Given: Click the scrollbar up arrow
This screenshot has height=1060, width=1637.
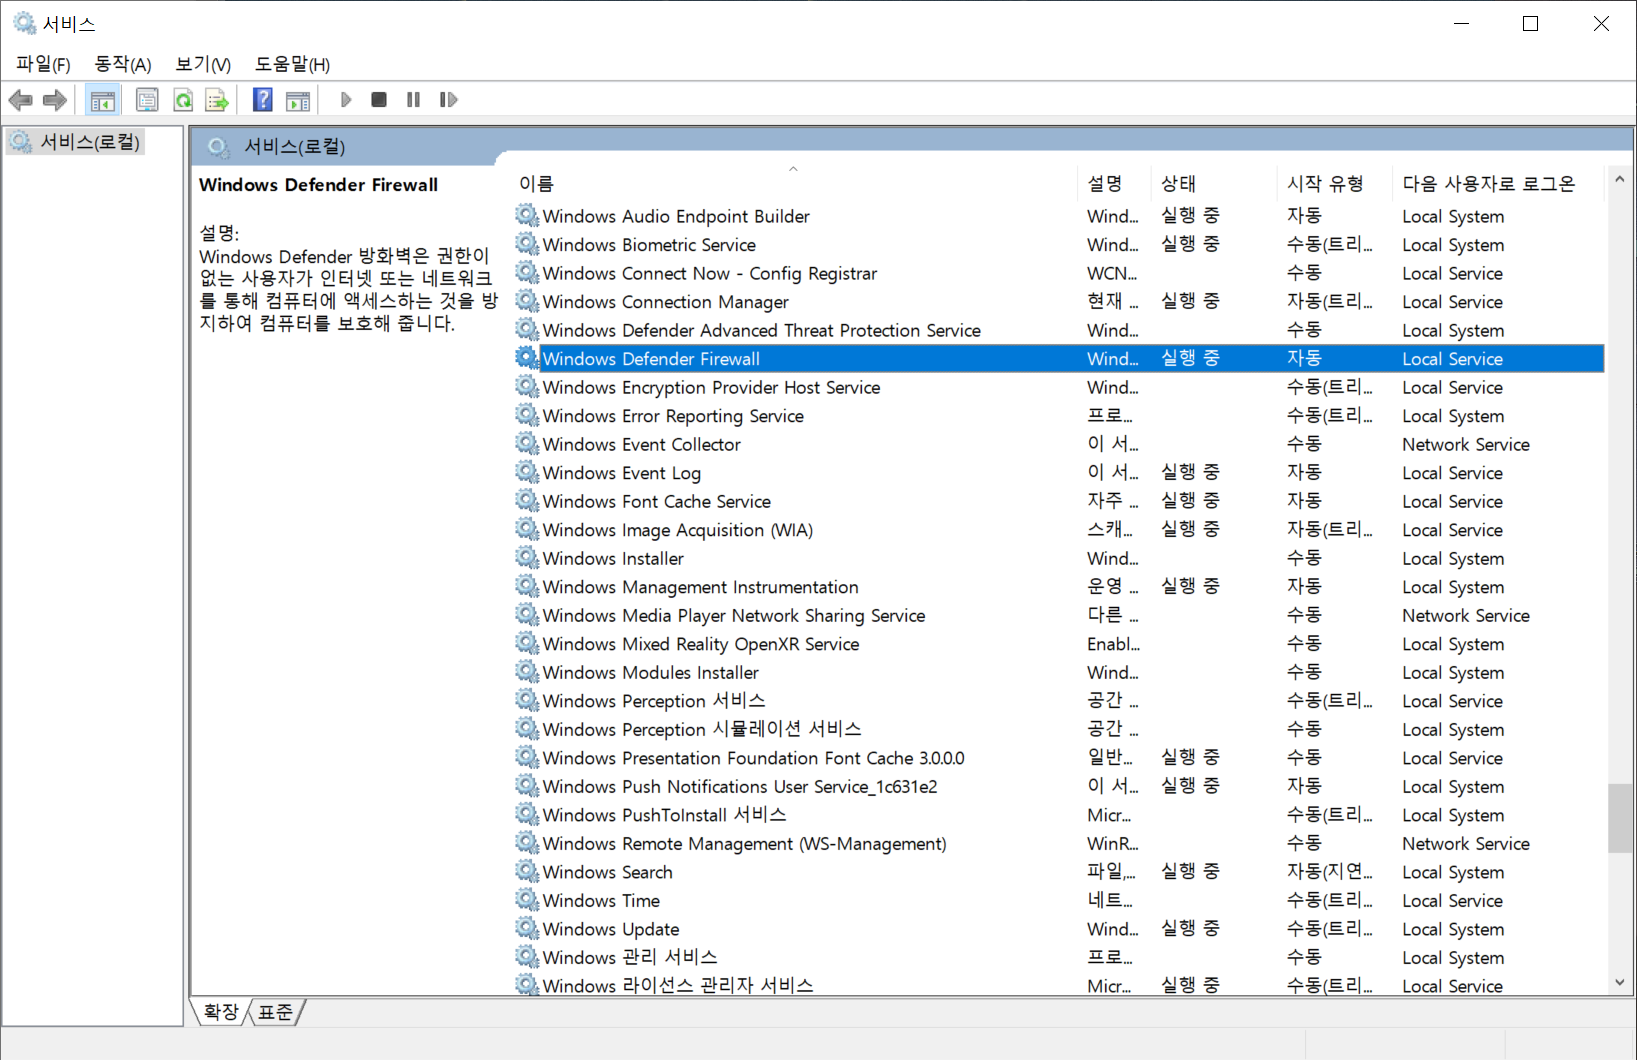Looking at the screenshot, I should tap(1620, 180).
